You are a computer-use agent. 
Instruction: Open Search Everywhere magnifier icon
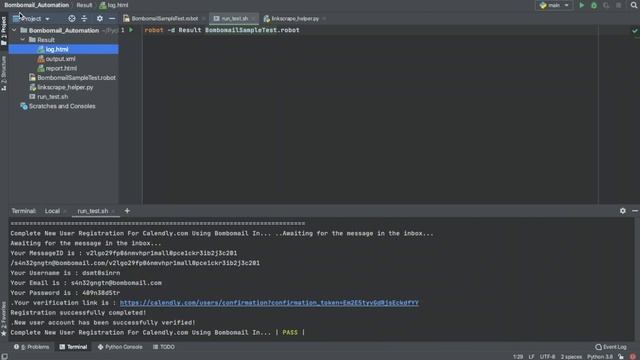point(634,5)
